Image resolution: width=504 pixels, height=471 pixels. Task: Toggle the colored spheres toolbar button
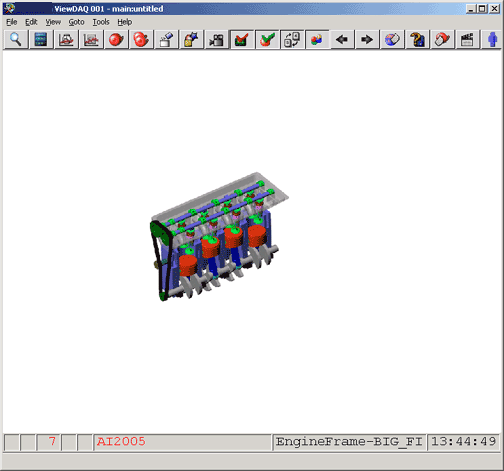click(x=317, y=40)
